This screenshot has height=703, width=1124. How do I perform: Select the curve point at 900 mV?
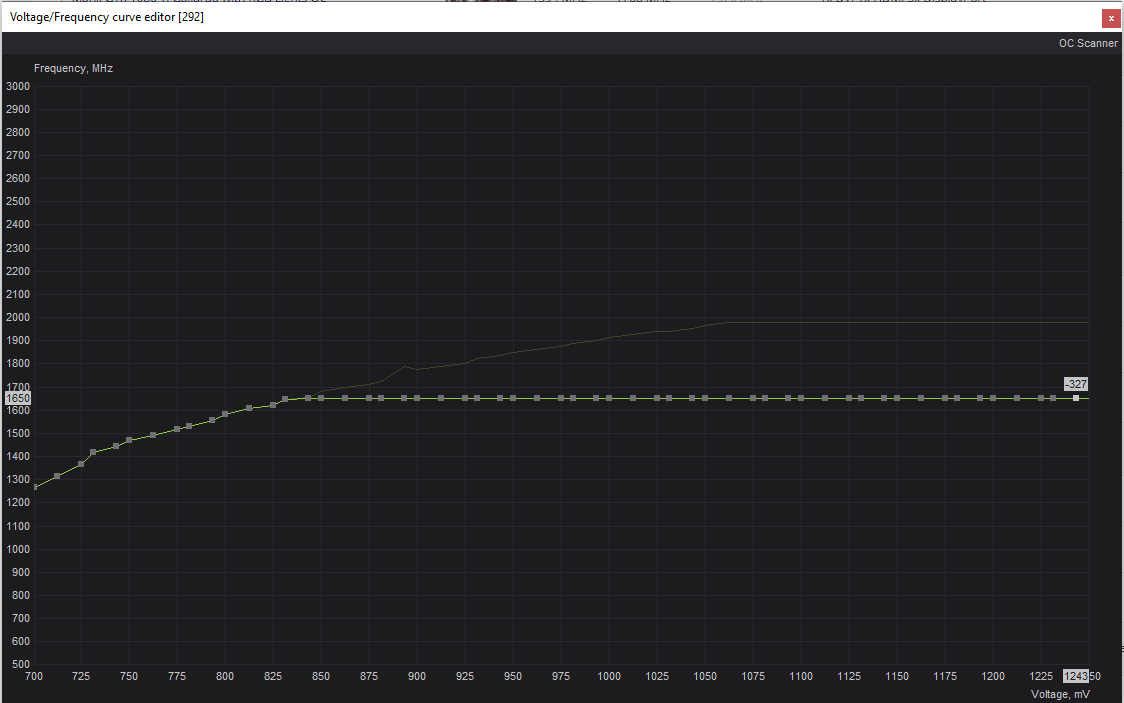click(417, 397)
